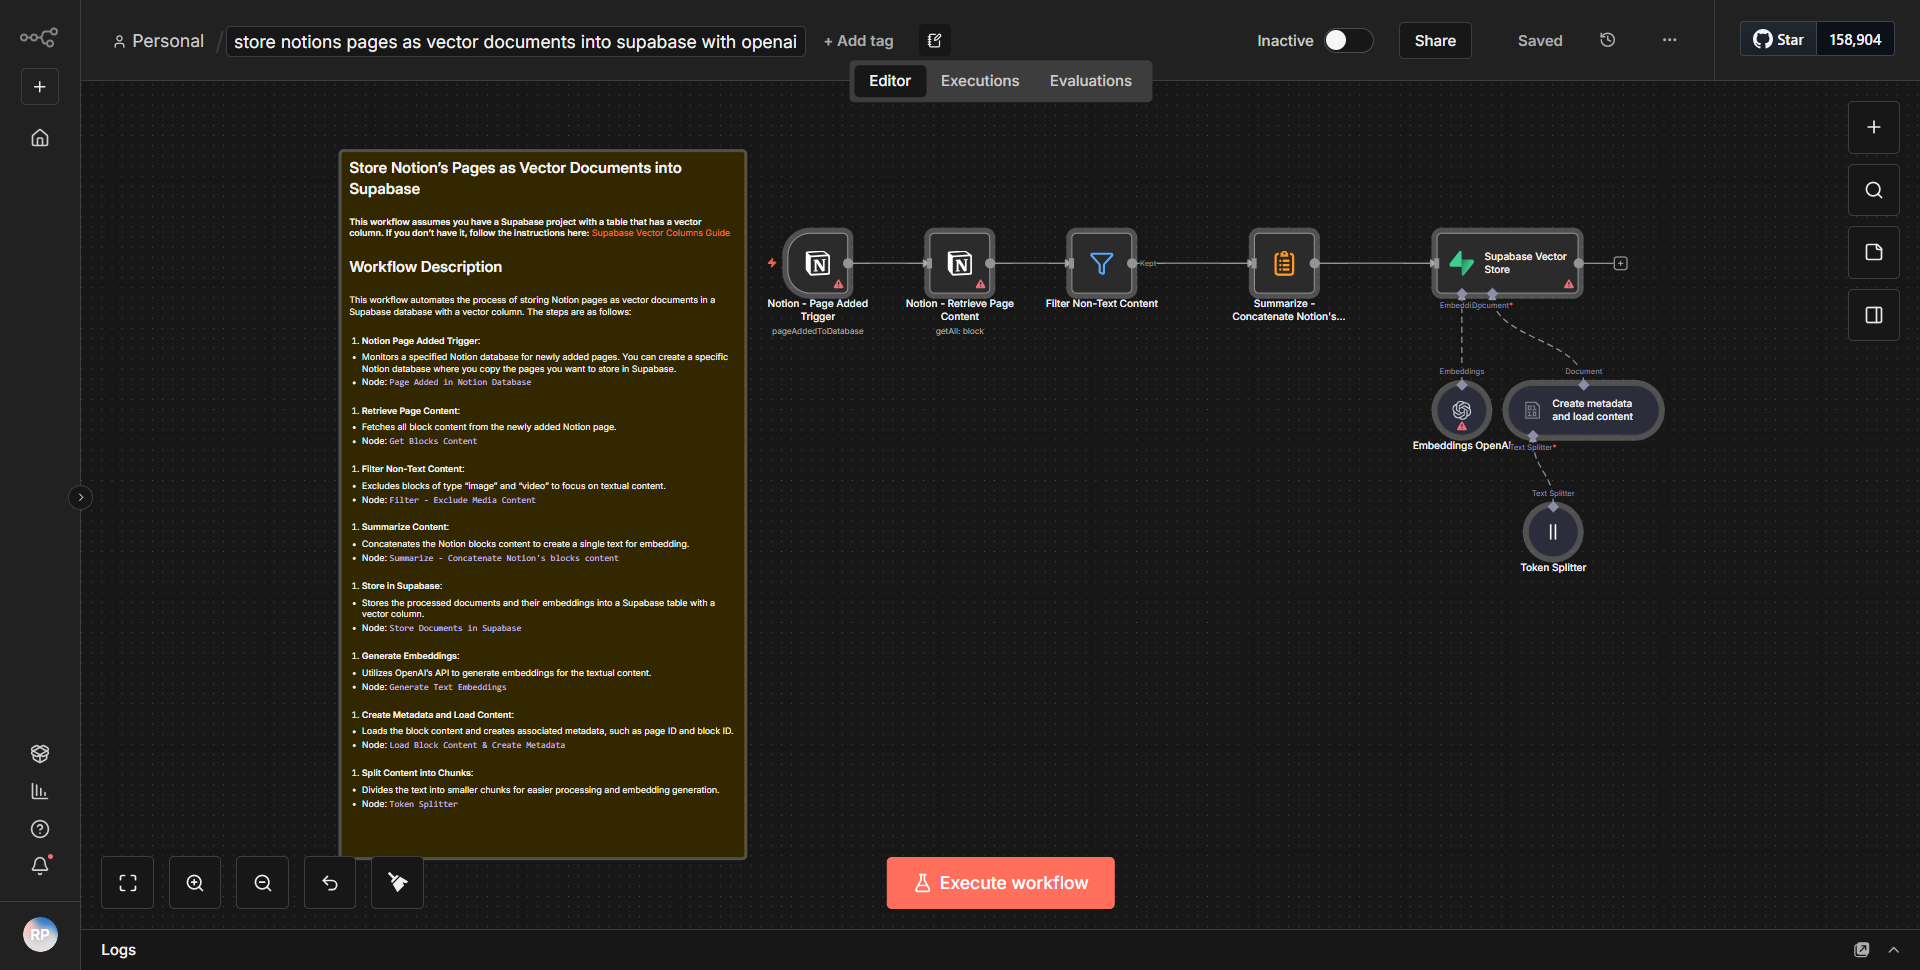Add a node with the canvas plus button
Image resolution: width=1920 pixels, height=970 pixels.
click(x=1873, y=127)
